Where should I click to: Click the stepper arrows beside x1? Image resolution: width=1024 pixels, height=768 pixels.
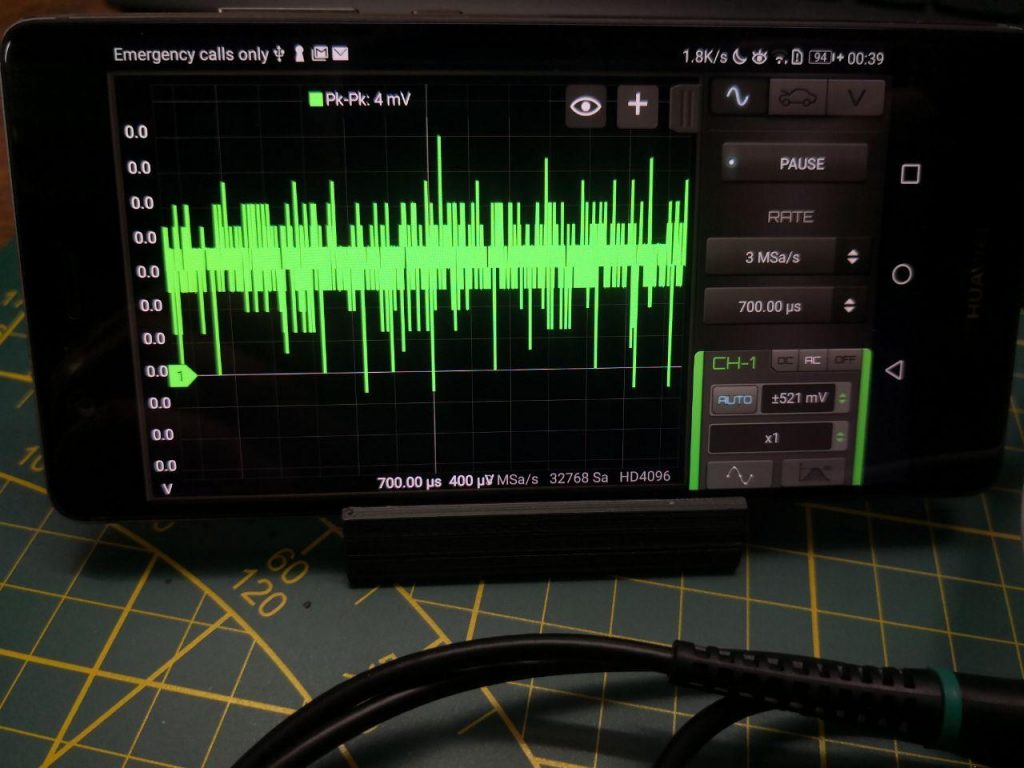840,436
